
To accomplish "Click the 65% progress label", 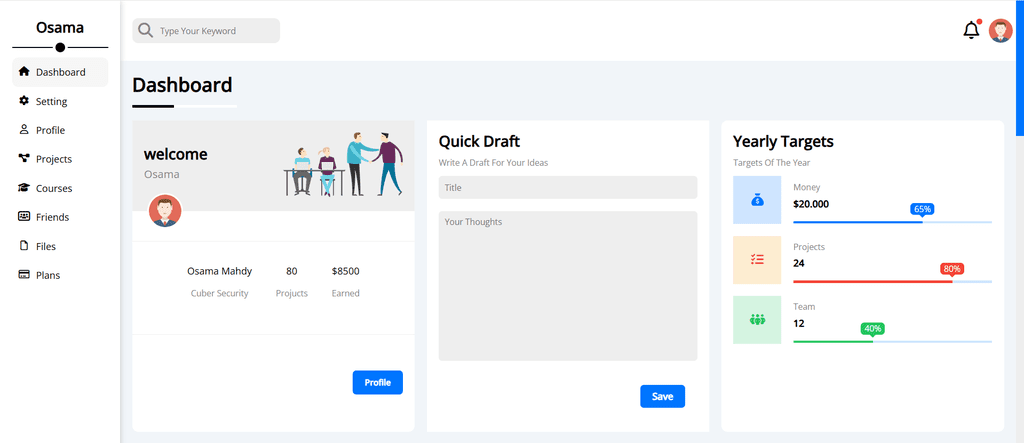I will tap(922, 209).
